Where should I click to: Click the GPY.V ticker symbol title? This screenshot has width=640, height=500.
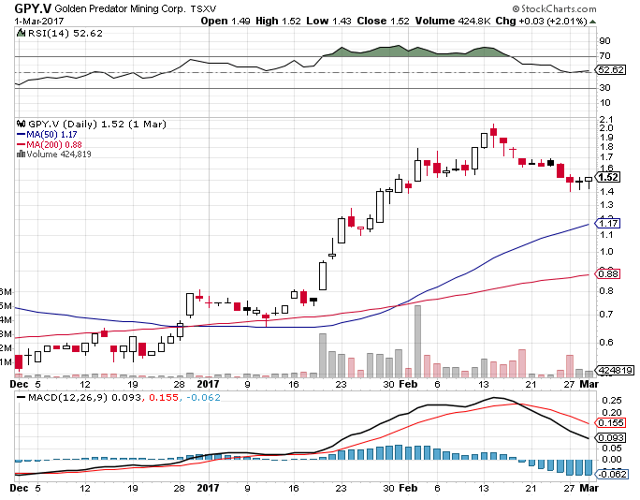pos(33,8)
